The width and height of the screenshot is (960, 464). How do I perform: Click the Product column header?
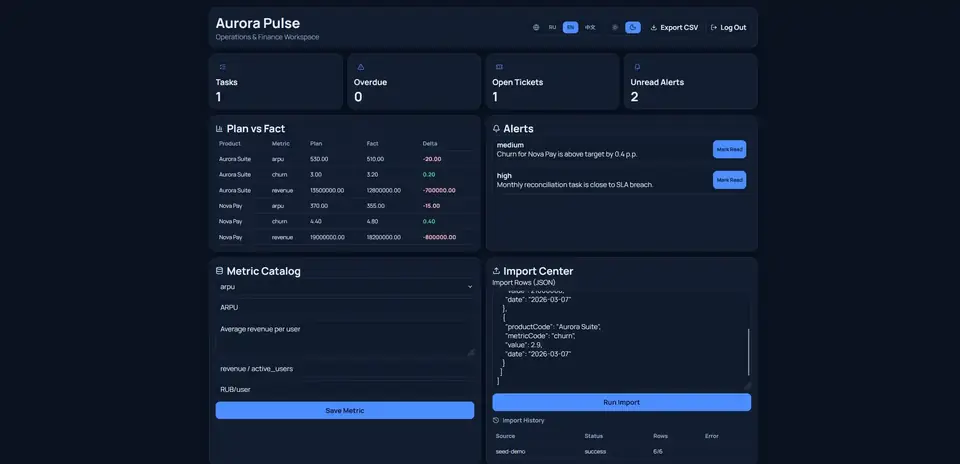coord(230,144)
